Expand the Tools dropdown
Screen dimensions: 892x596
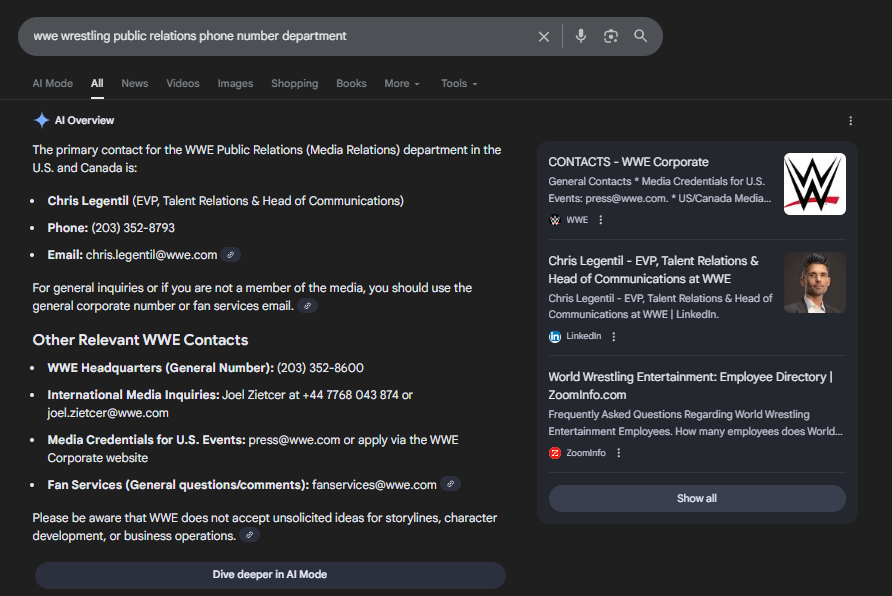[x=459, y=84]
